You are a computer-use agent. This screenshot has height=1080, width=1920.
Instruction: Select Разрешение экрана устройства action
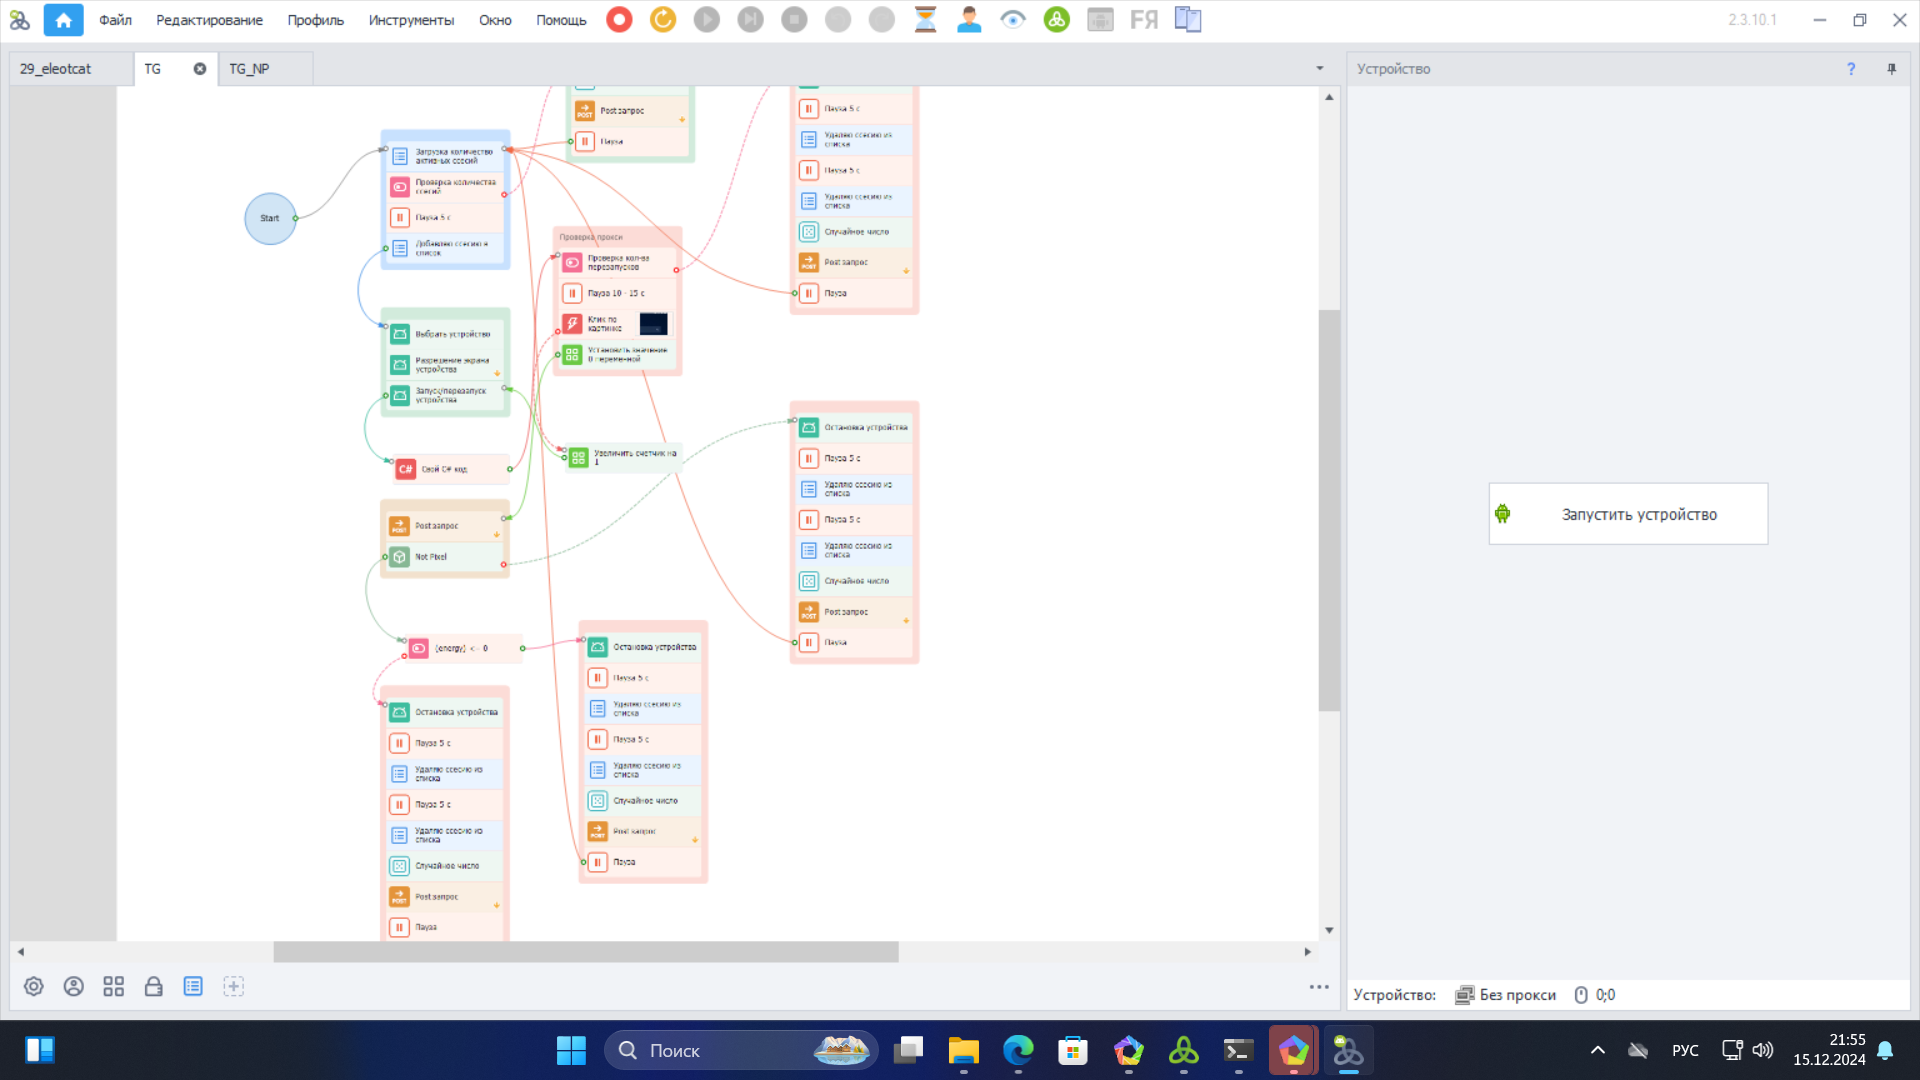[446, 365]
